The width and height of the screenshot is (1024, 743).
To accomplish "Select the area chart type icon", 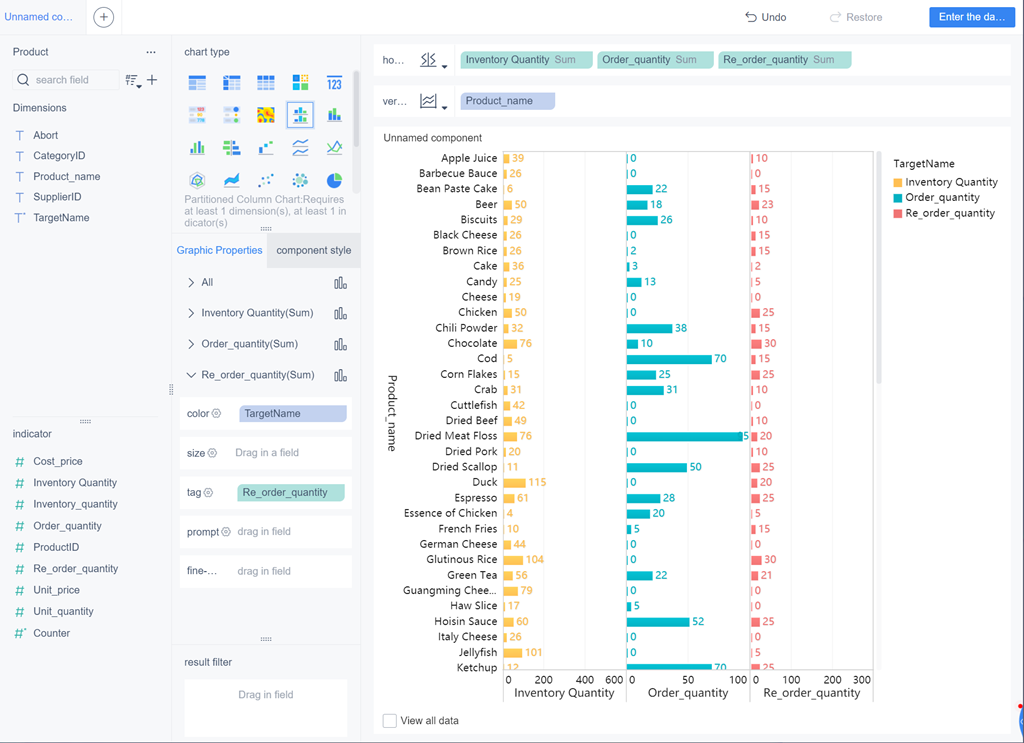I will (232, 180).
